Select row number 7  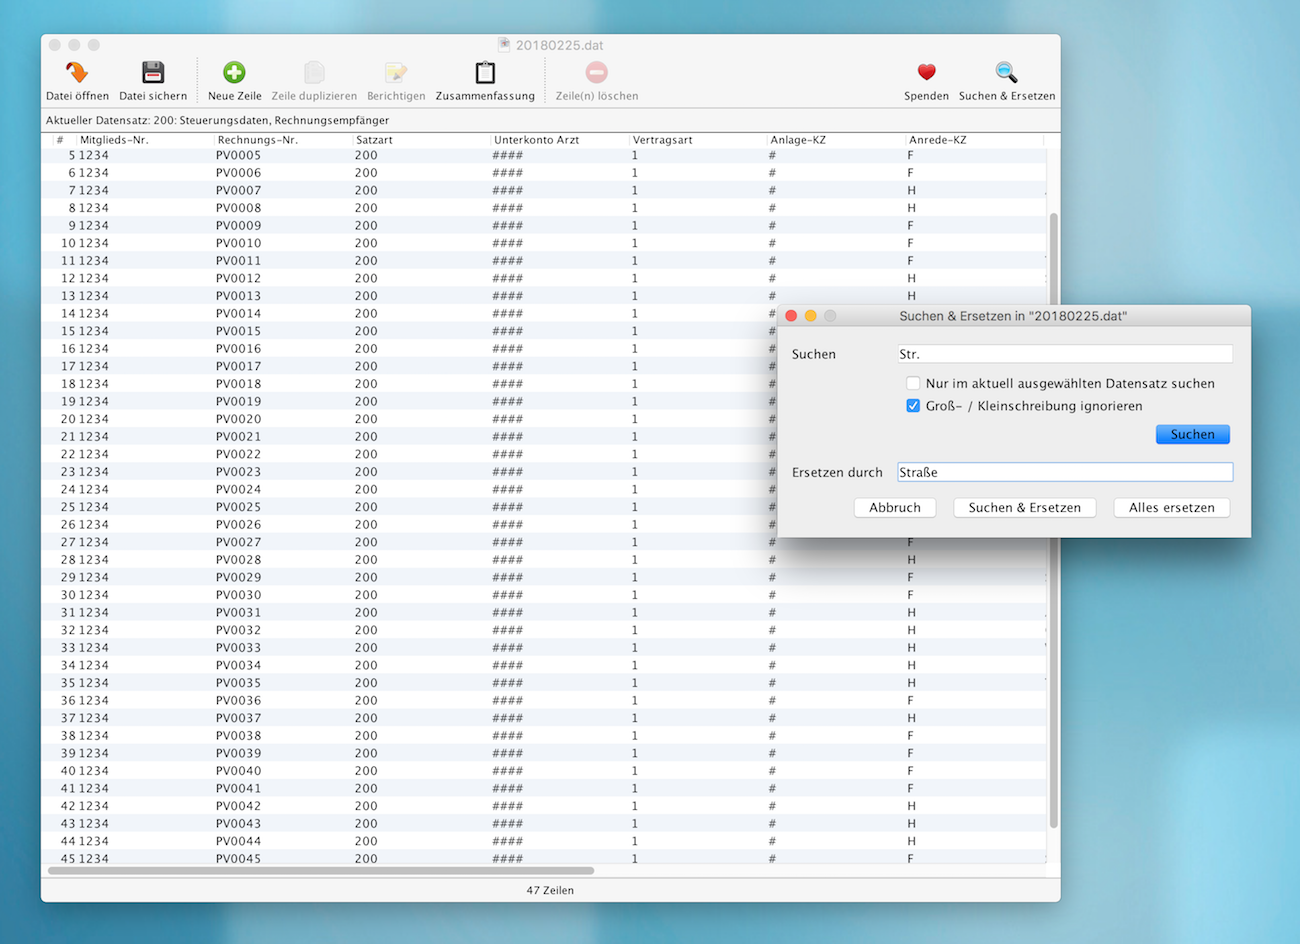coord(71,190)
